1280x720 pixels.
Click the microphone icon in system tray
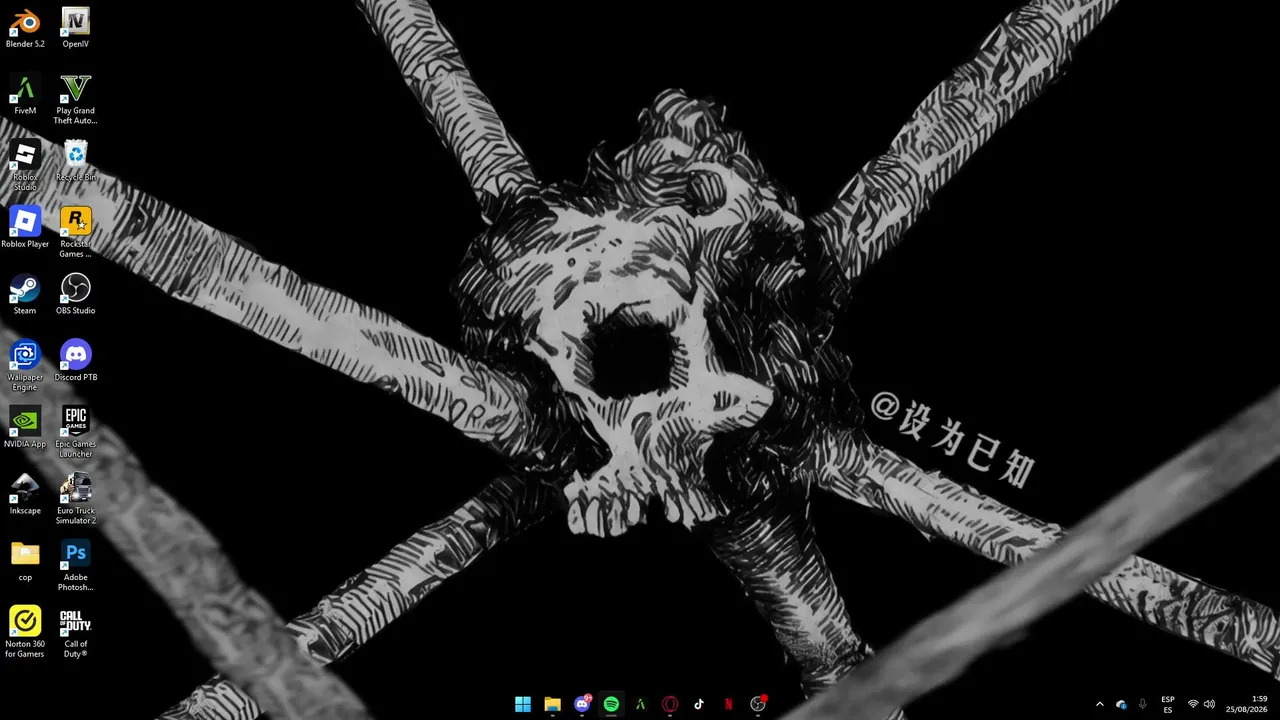(1143, 704)
